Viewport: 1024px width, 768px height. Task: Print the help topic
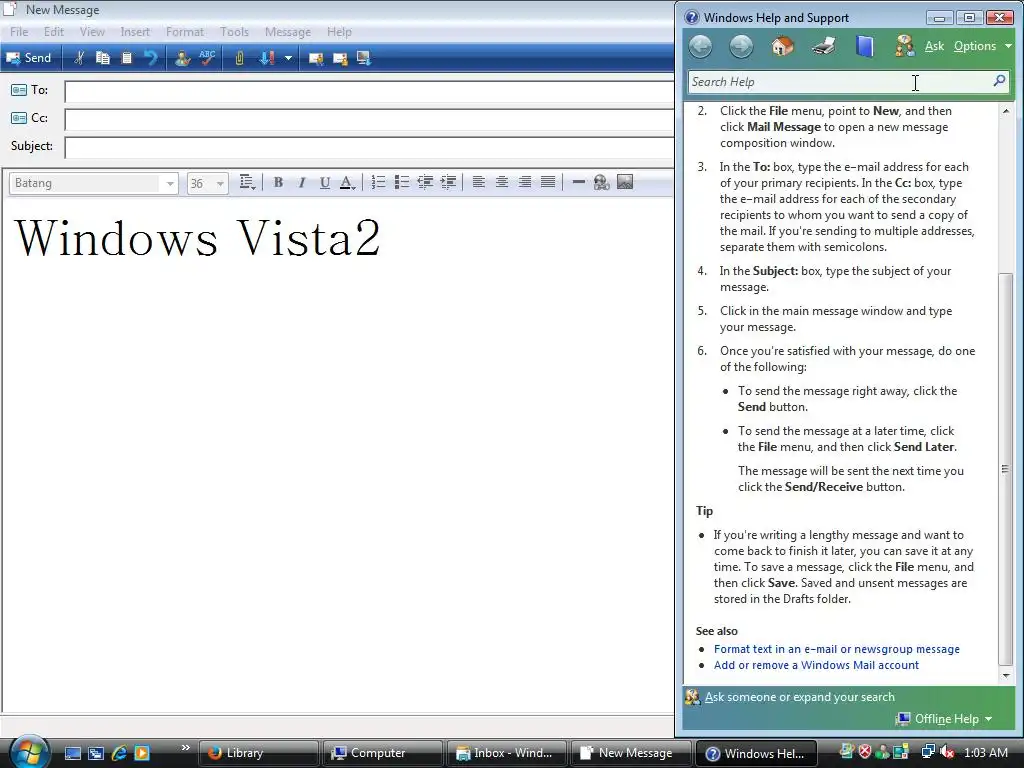tap(824, 46)
